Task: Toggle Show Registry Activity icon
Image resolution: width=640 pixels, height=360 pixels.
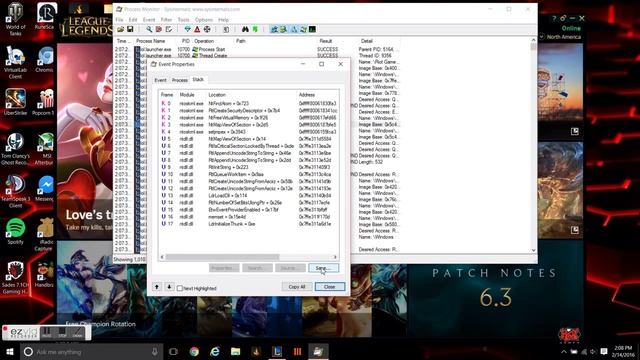Action: pos(274,29)
